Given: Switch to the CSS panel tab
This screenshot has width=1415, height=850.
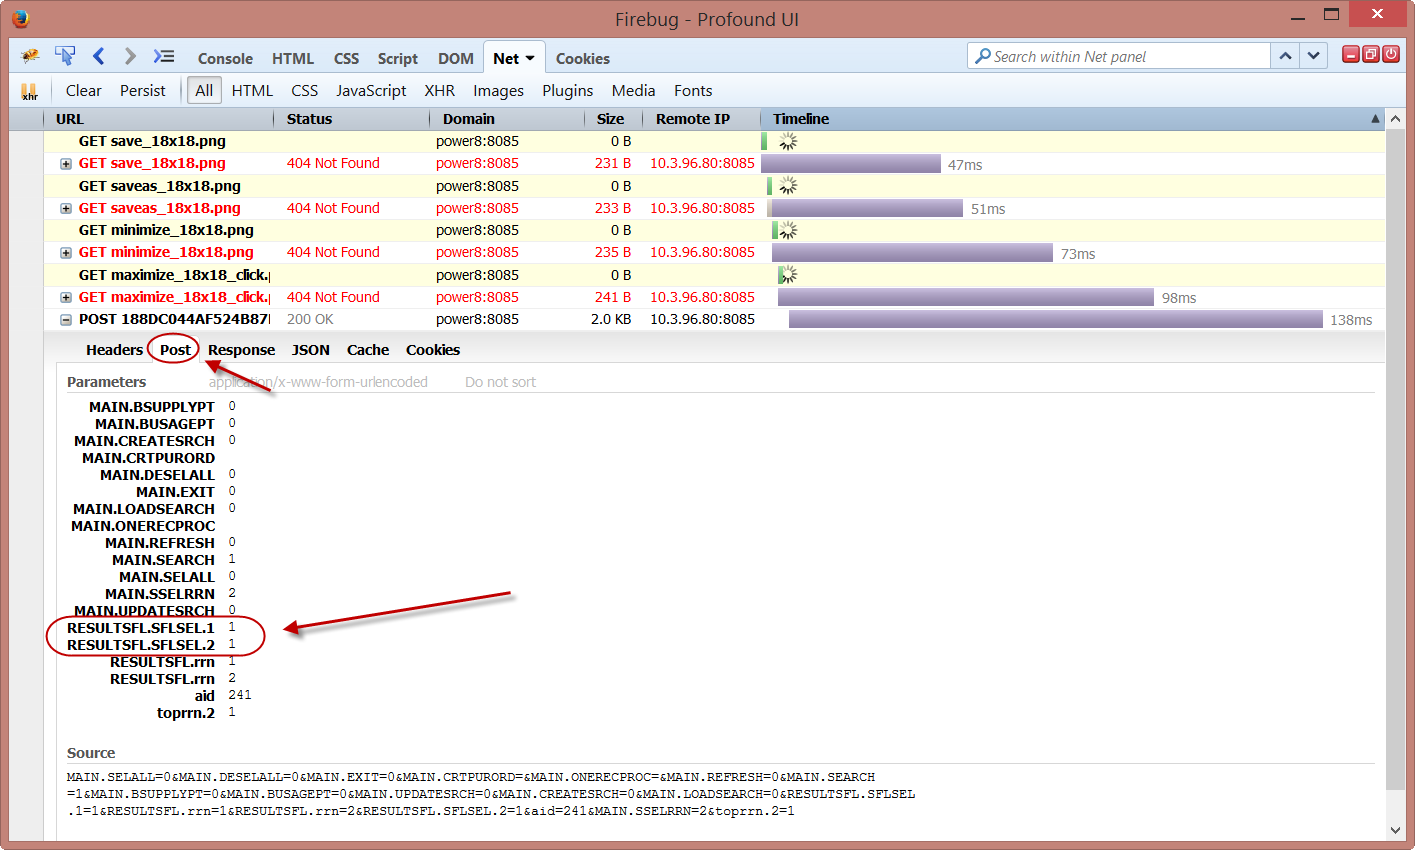Looking at the screenshot, I should (x=346, y=58).
